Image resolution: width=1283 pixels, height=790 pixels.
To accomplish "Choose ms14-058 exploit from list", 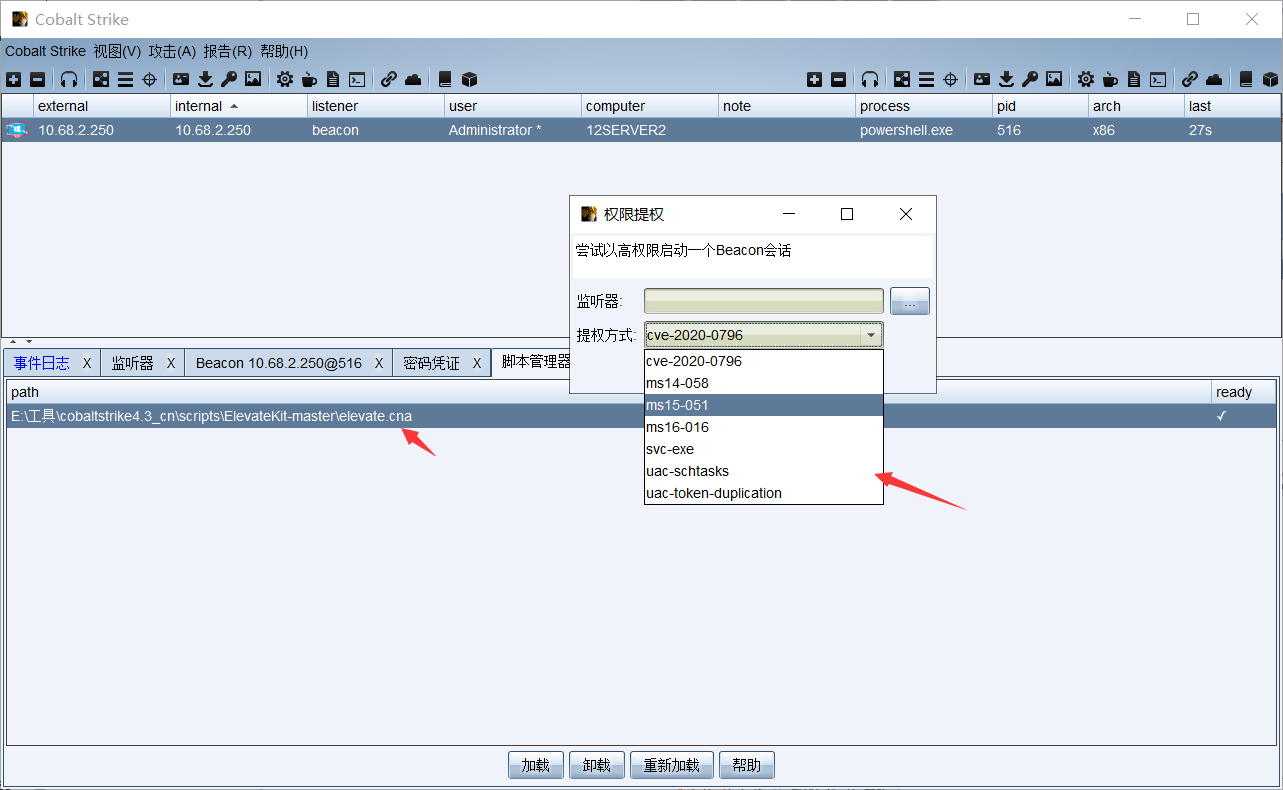I will (764, 383).
